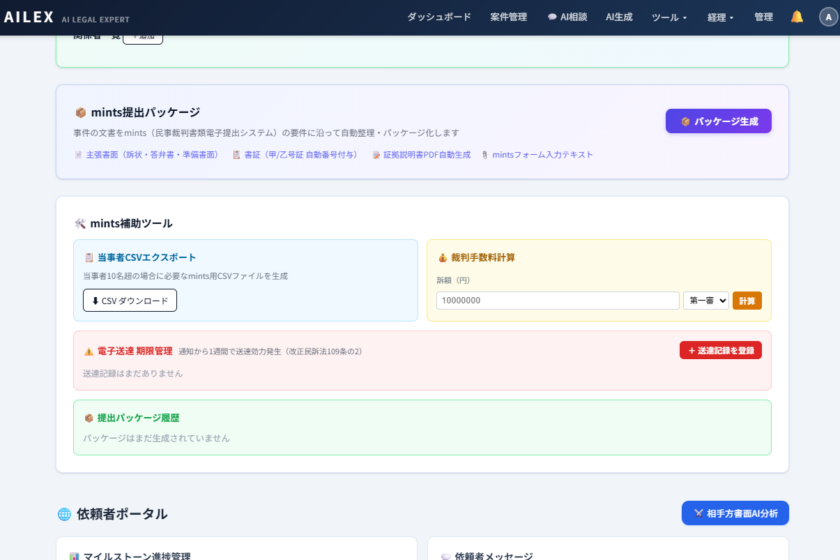
Task: Click the globe icon beside 依頼者ポータル
Action: pyautogui.click(x=64, y=514)
